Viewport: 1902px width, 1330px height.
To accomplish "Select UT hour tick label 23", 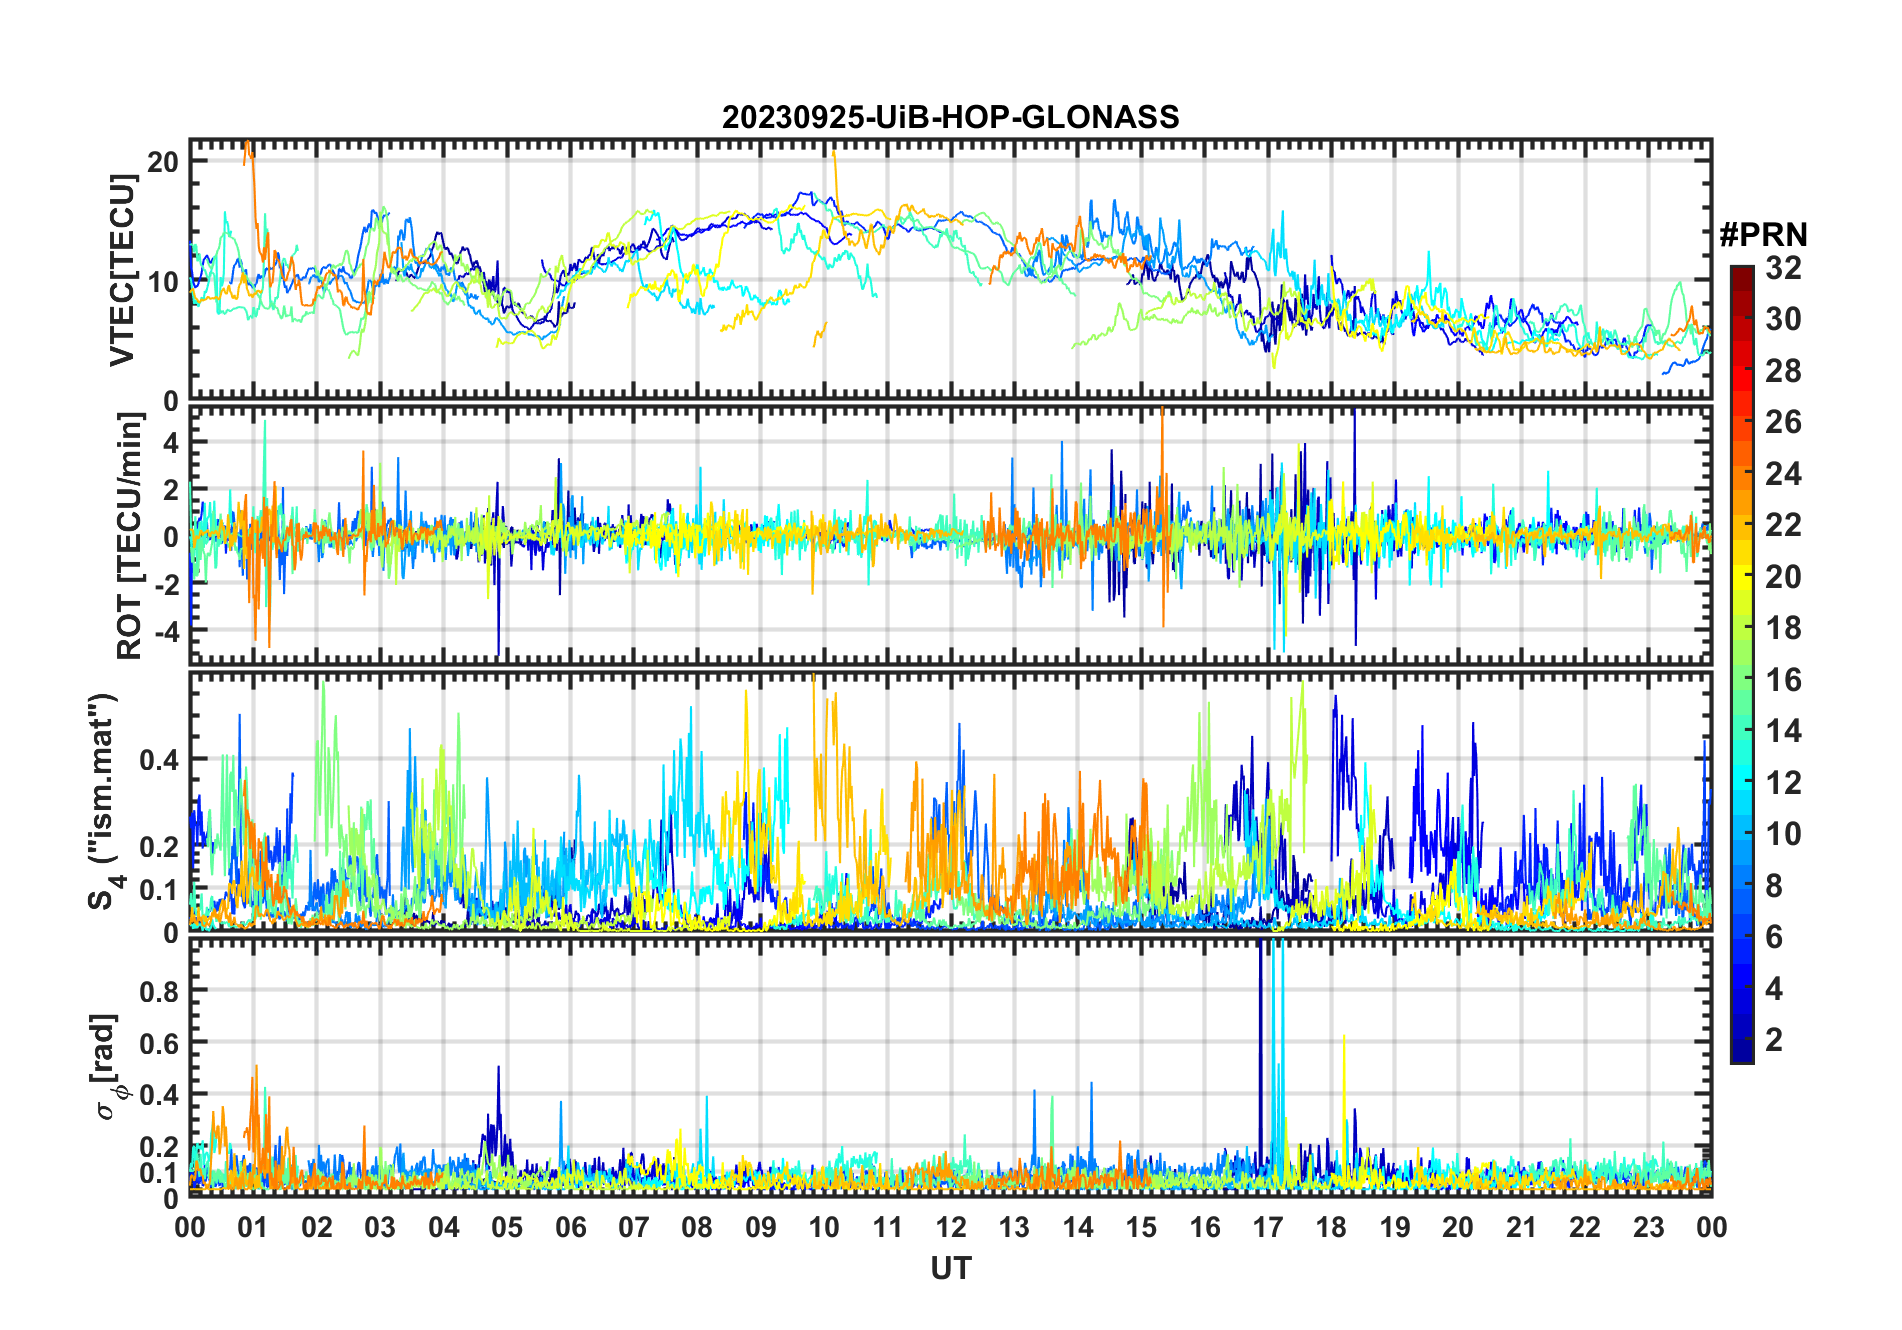I will 1649,1227.
